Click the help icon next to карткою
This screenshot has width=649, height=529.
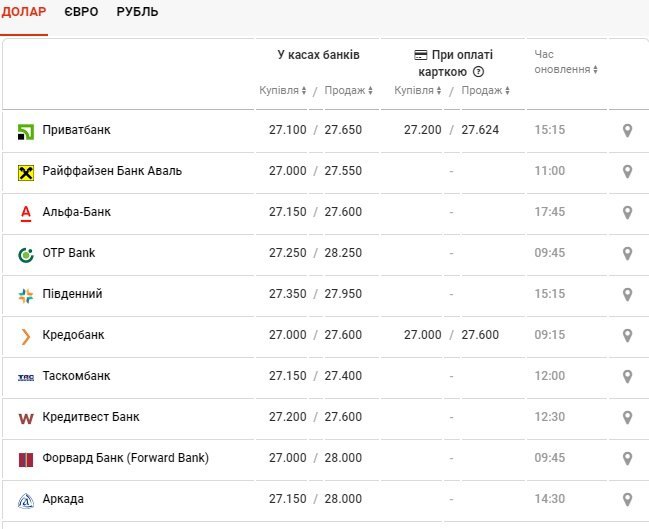478,72
